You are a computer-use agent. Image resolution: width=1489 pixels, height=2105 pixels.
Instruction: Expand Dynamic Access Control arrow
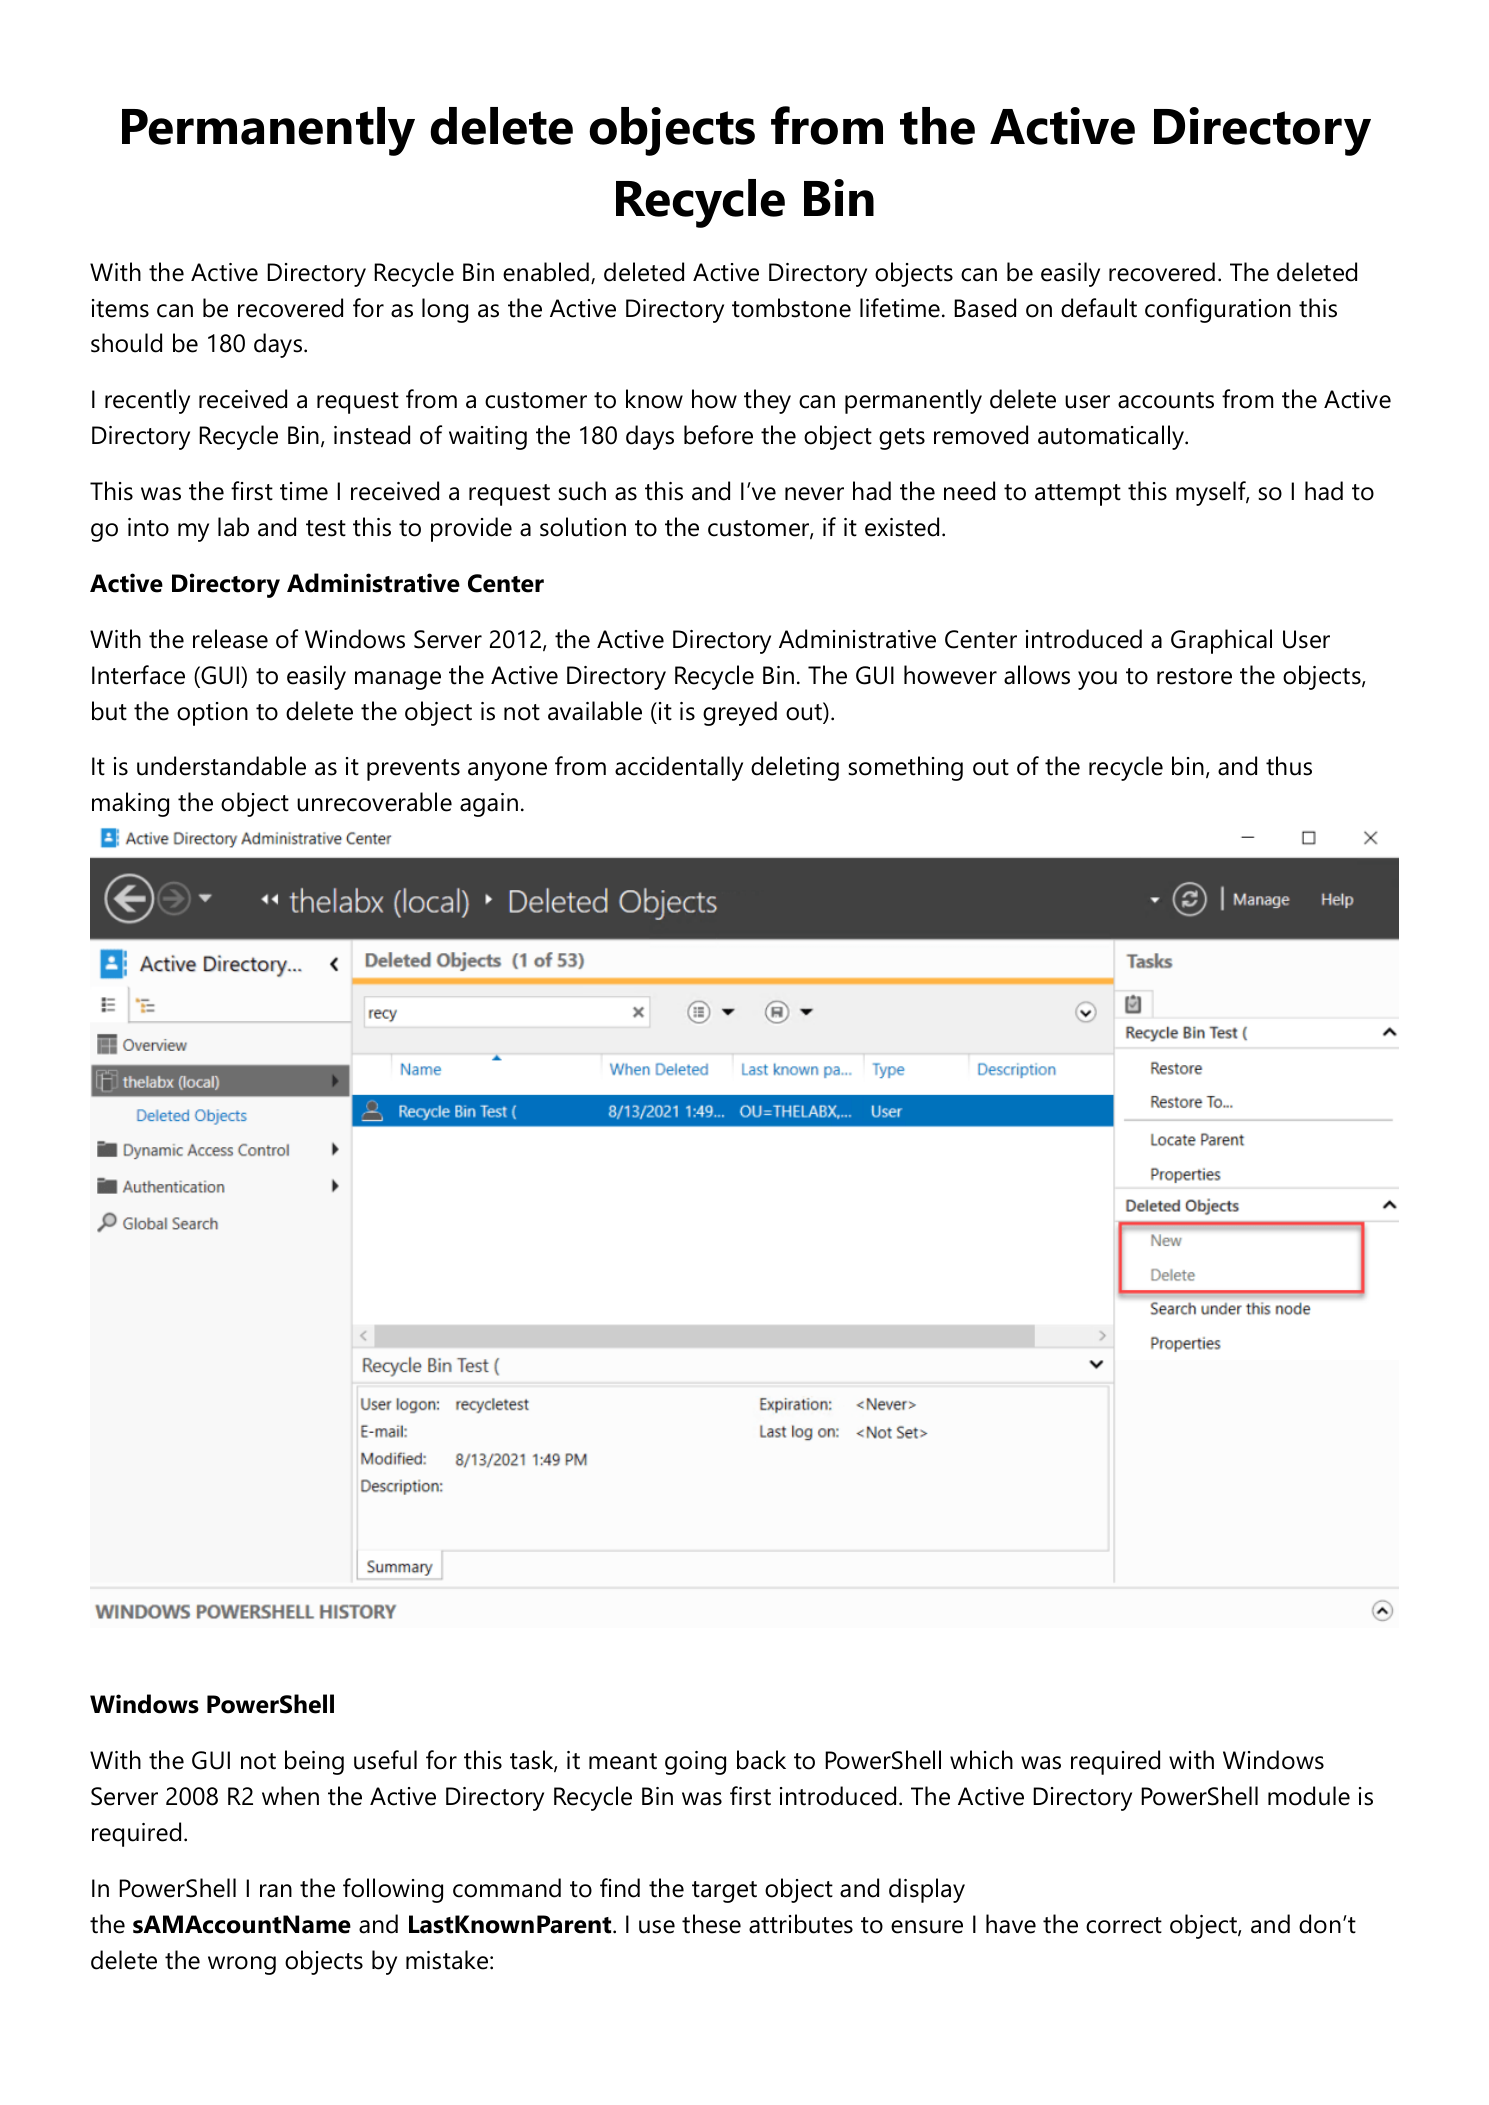[335, 1150]
